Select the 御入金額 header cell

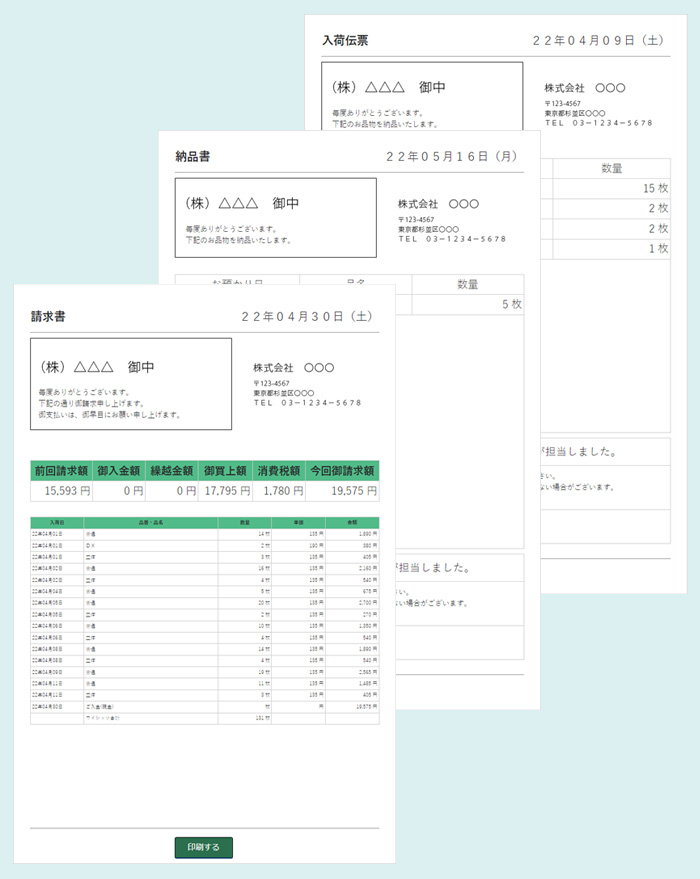120,471
